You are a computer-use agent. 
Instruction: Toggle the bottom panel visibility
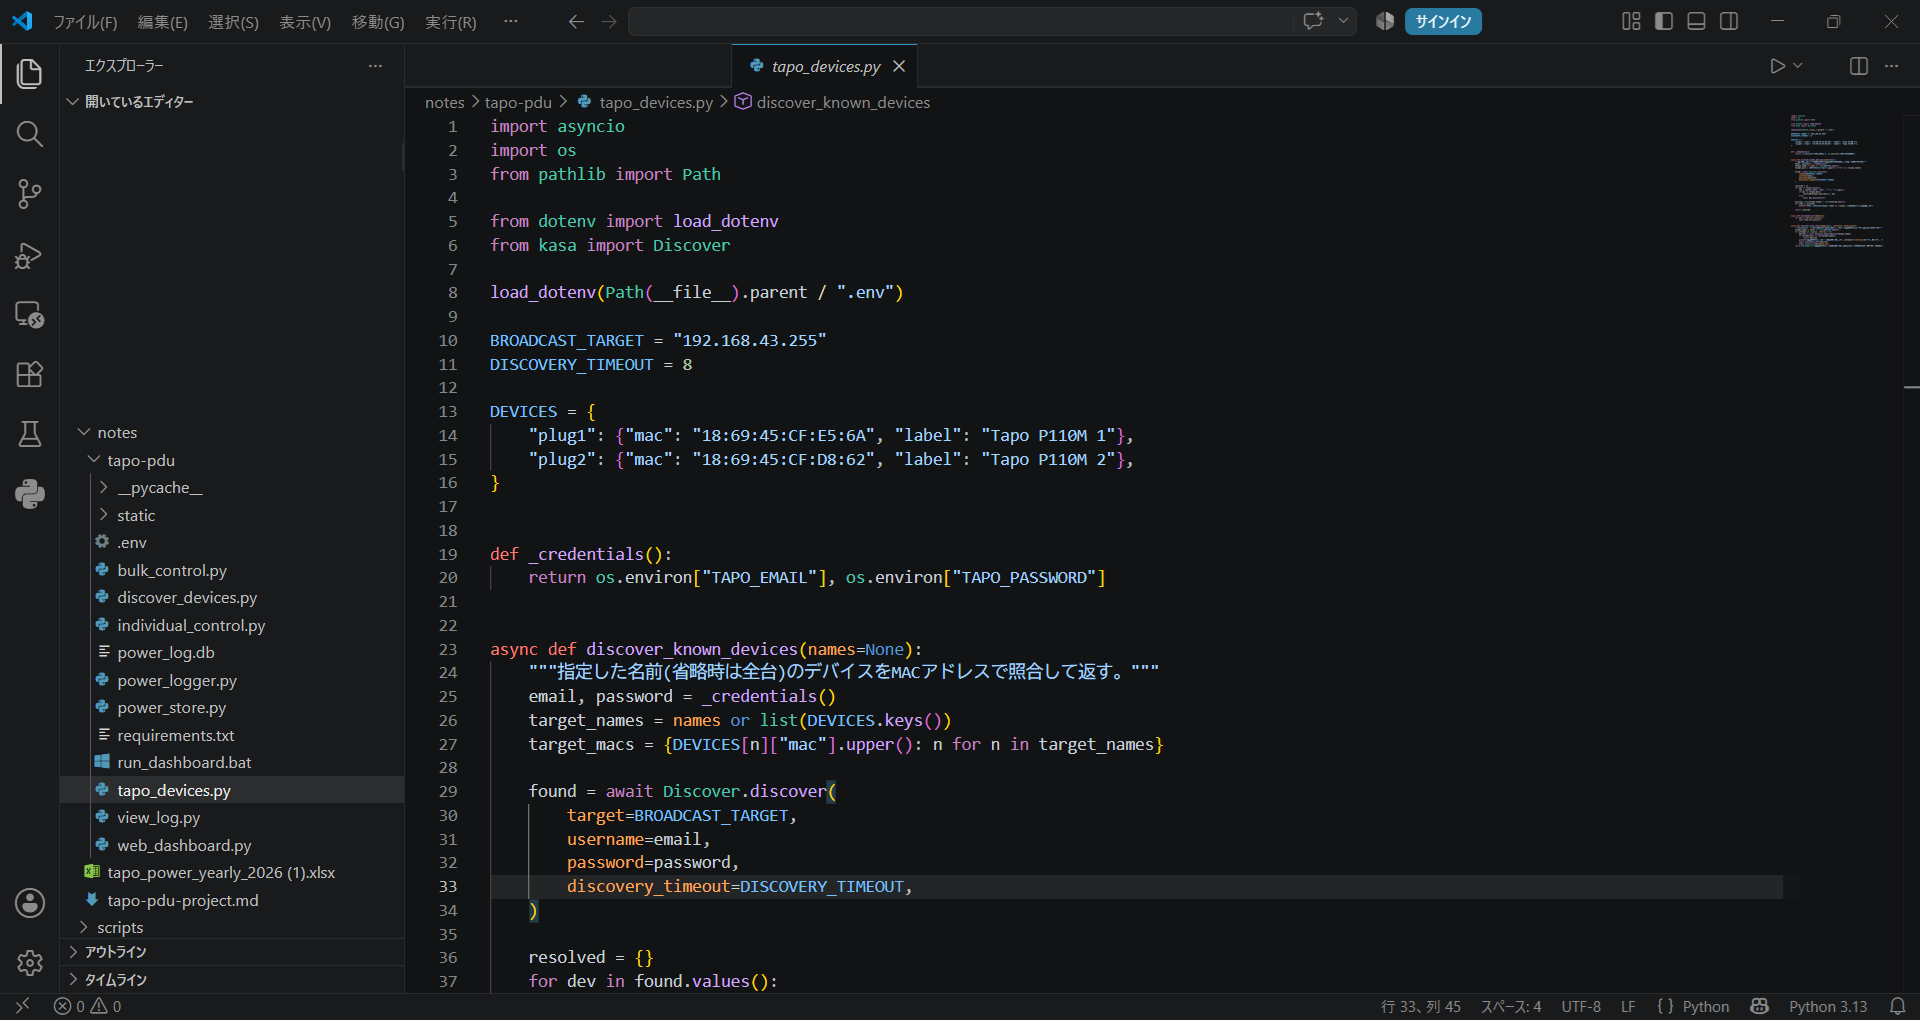[x=1696, y=21]
